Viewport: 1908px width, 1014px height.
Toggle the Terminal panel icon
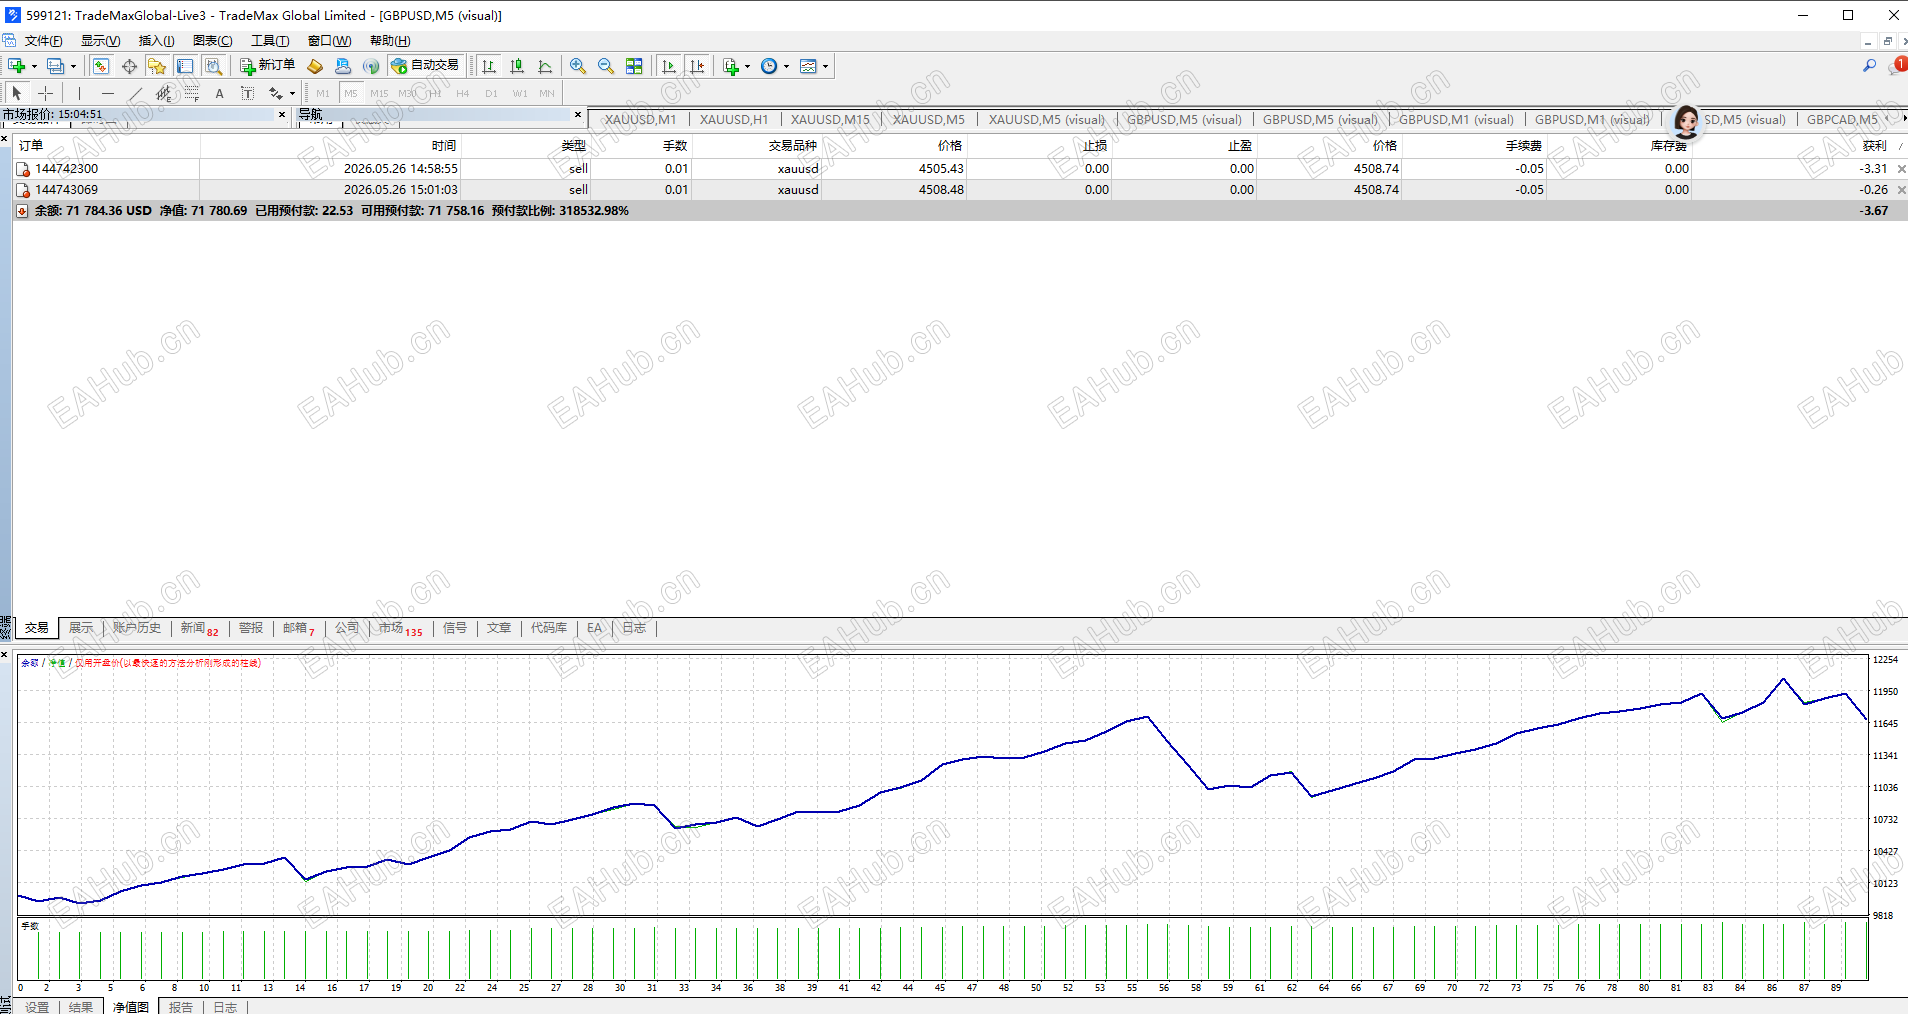point(185,66)
